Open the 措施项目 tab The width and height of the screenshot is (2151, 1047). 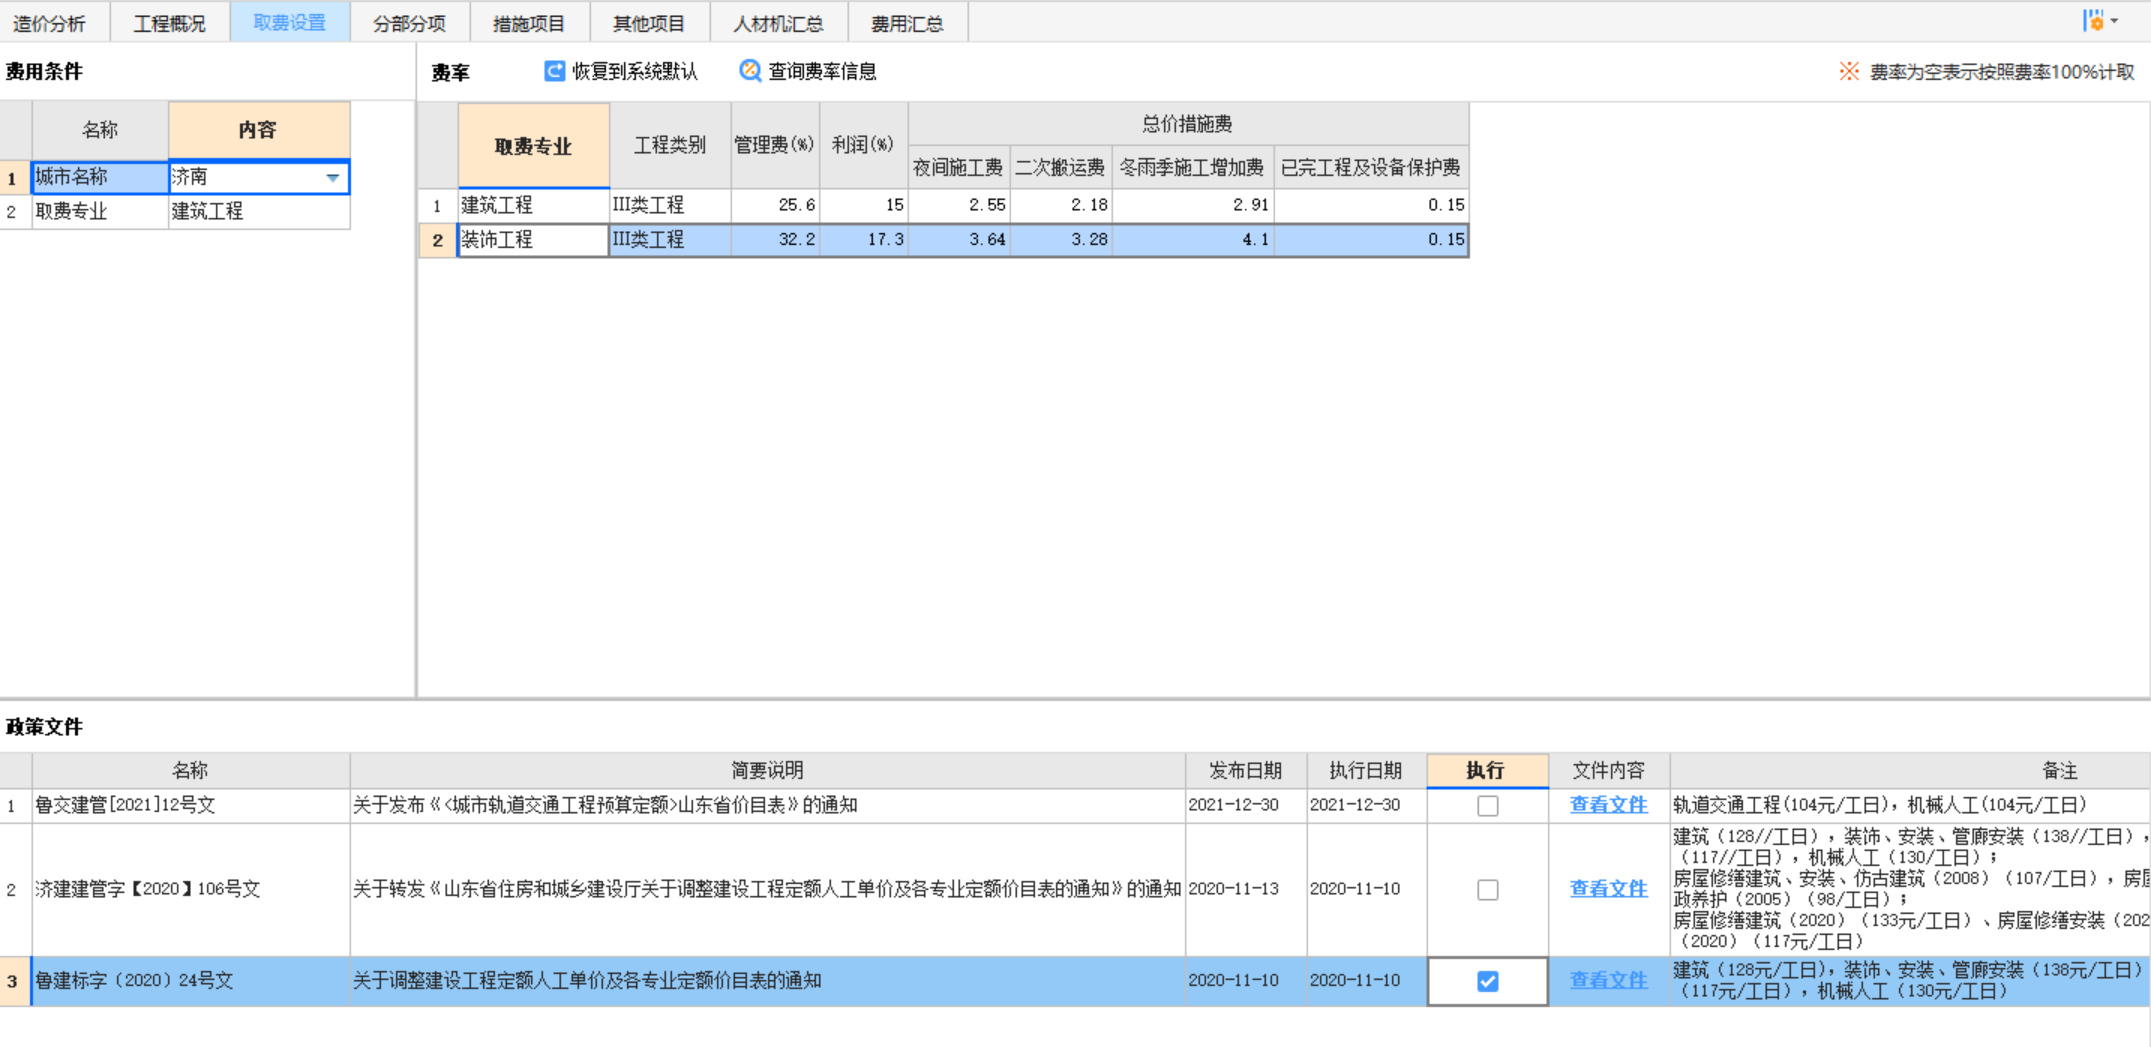click(530, 23)
